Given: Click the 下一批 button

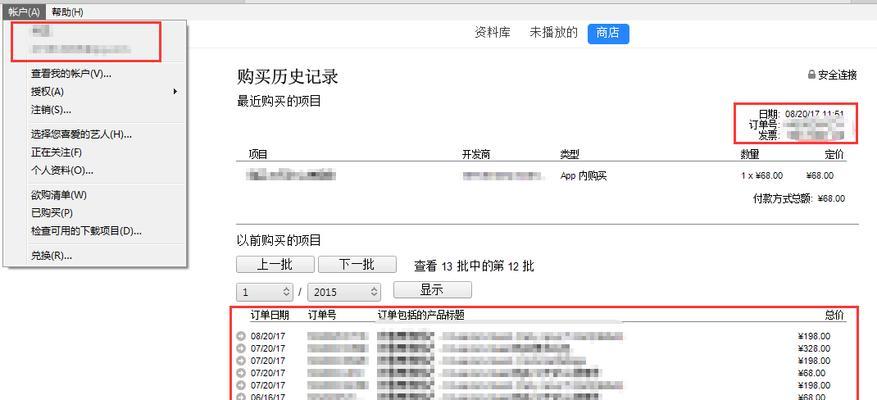Looking at the screenshot, I should 357,265.
